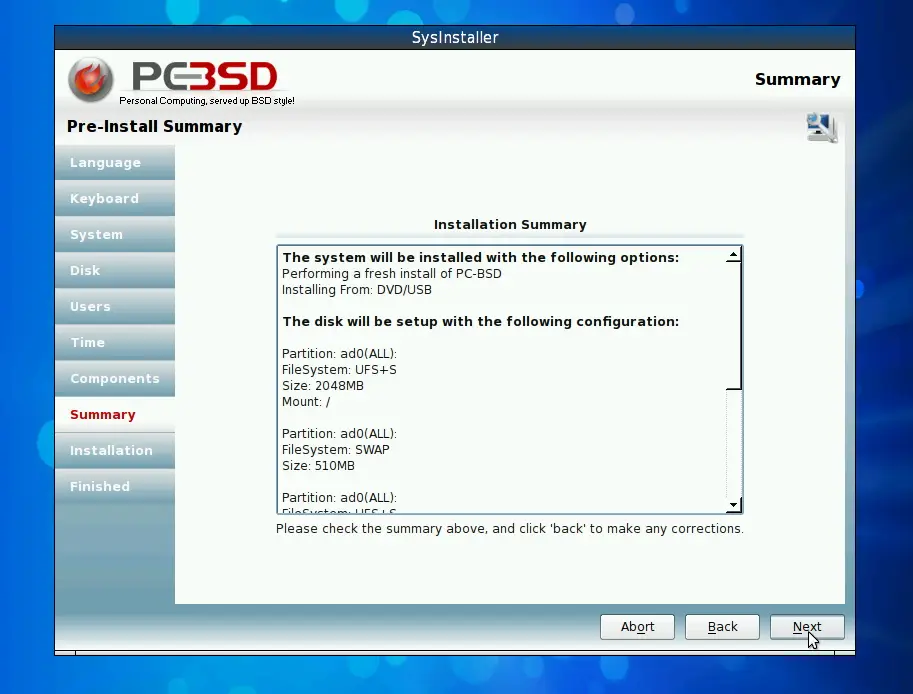Click 'Size: 510MB' line
The height and width of the screenshot is (694, 913).
[x=318, y=466]
